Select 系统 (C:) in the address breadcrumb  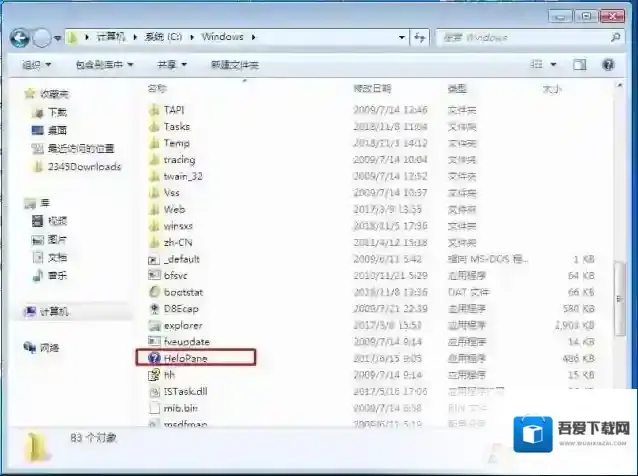tap(163, 37)
